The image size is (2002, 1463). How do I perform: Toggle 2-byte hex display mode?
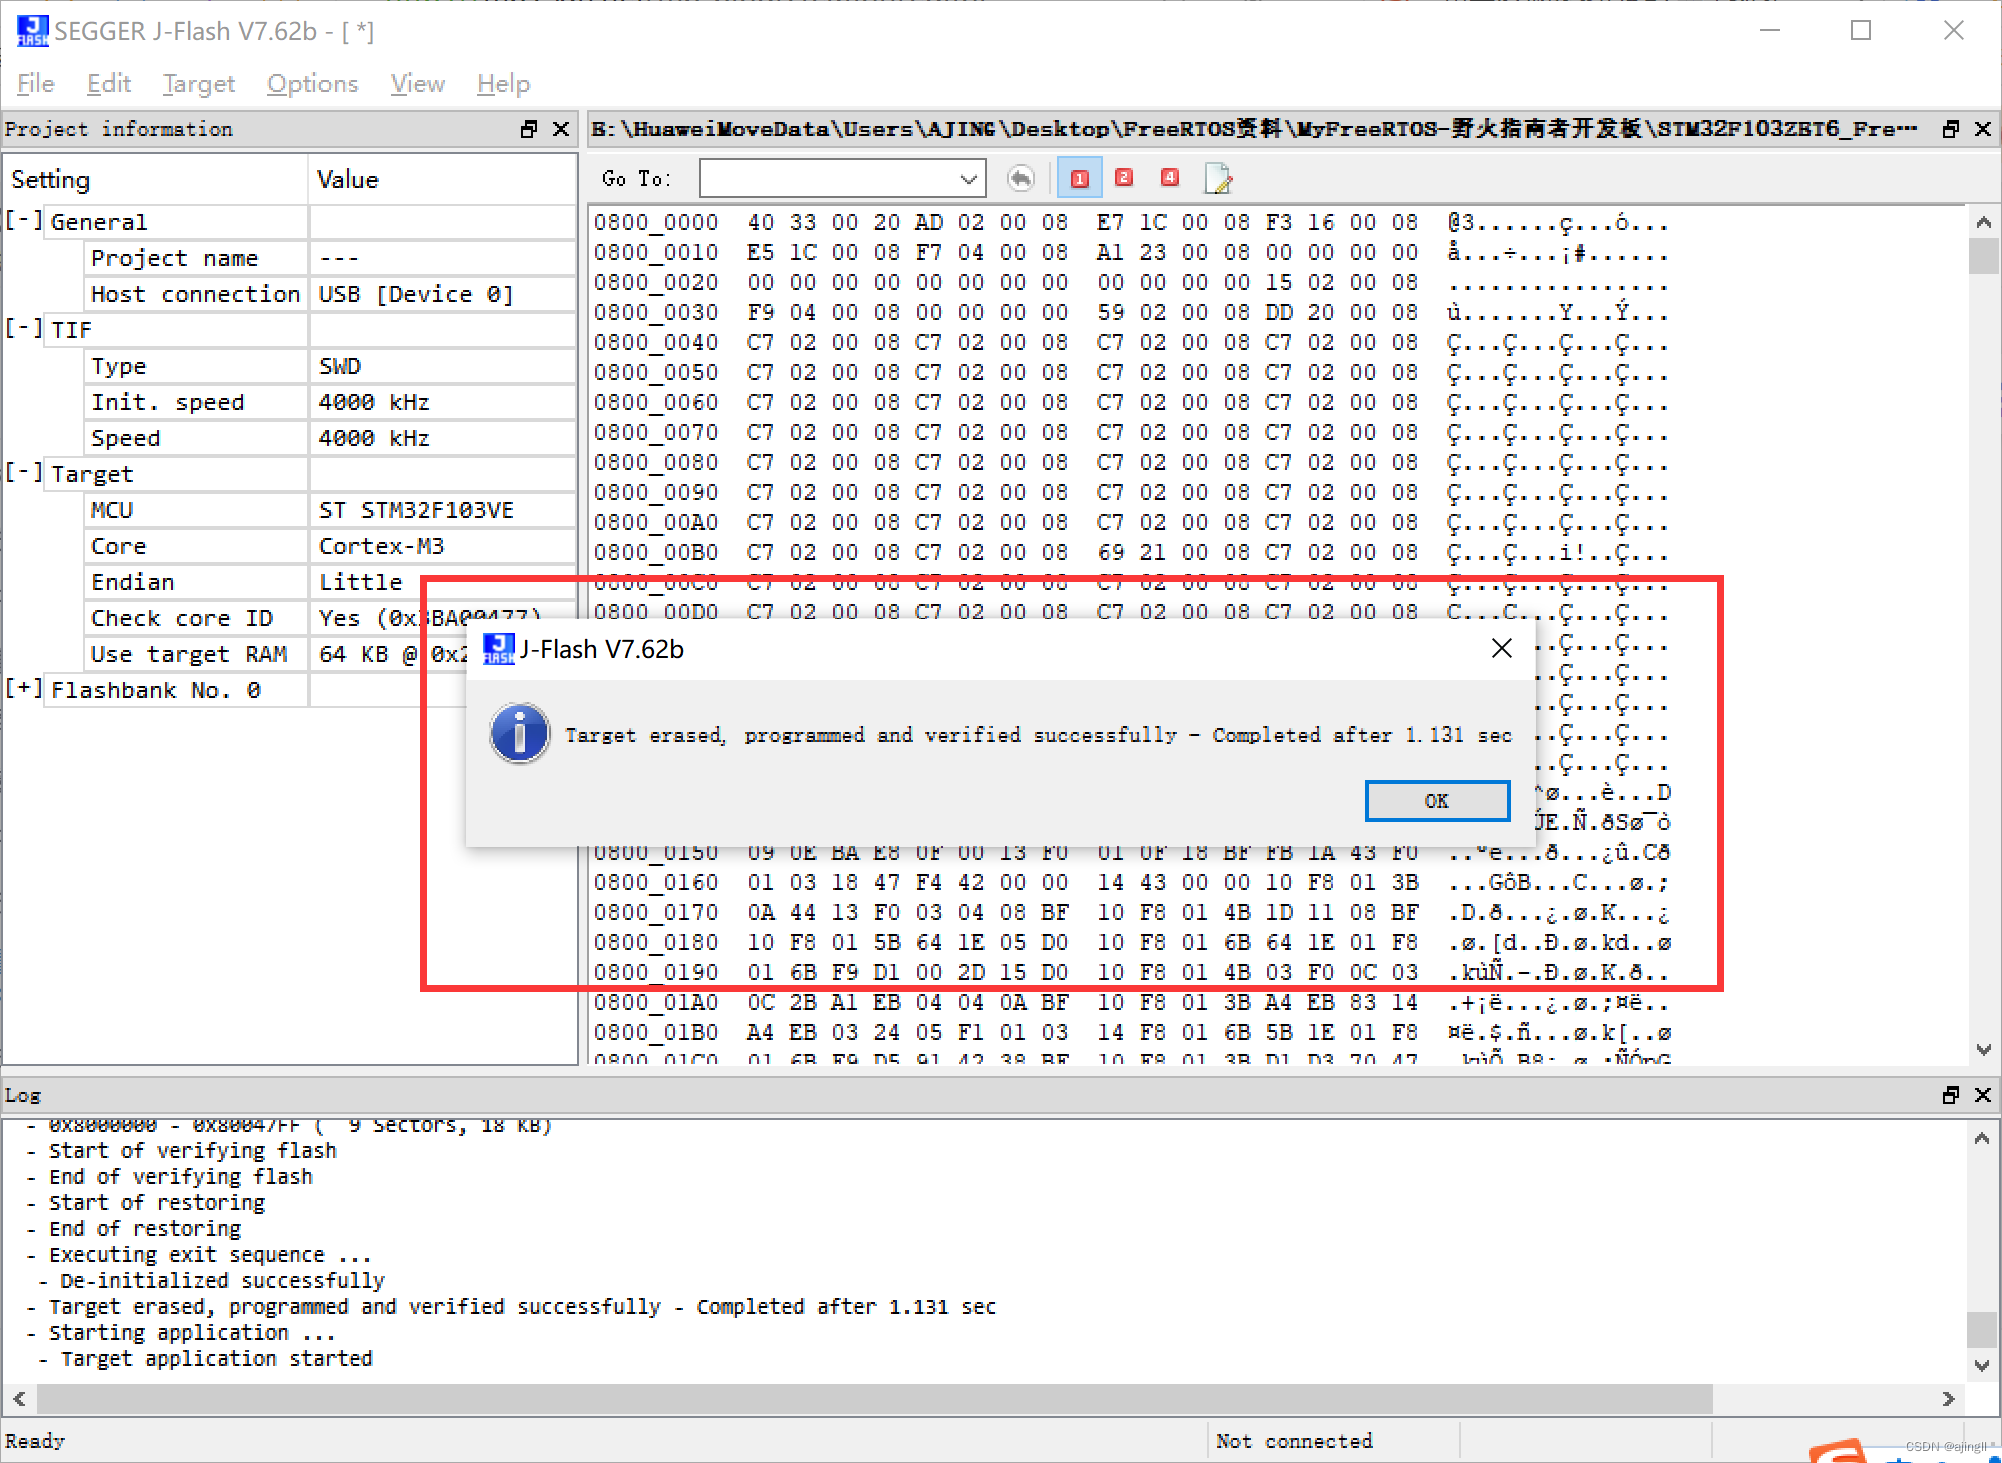pos(1123,177)
